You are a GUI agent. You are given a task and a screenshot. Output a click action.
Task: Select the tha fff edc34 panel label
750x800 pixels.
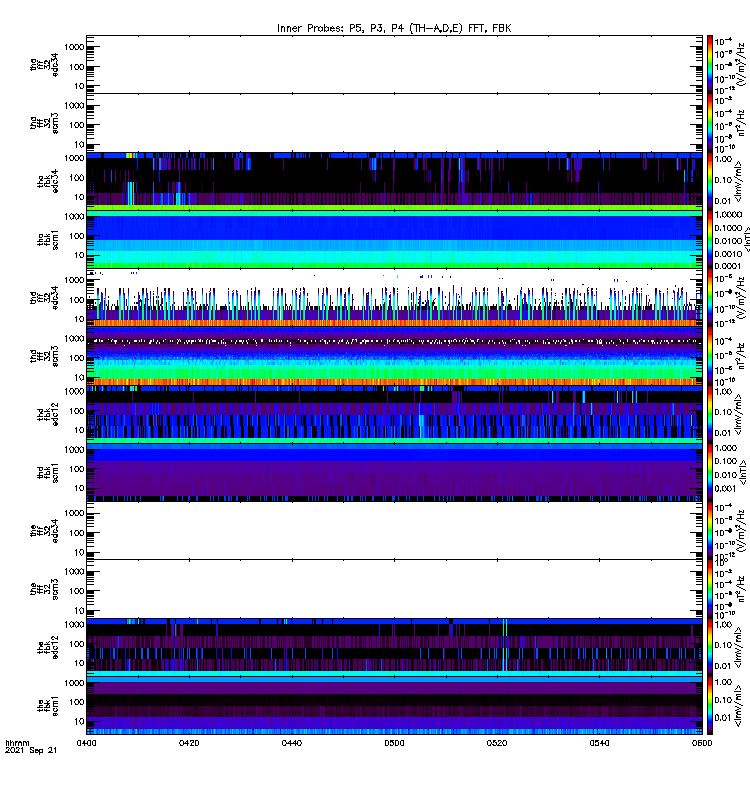tap(44, 64)
